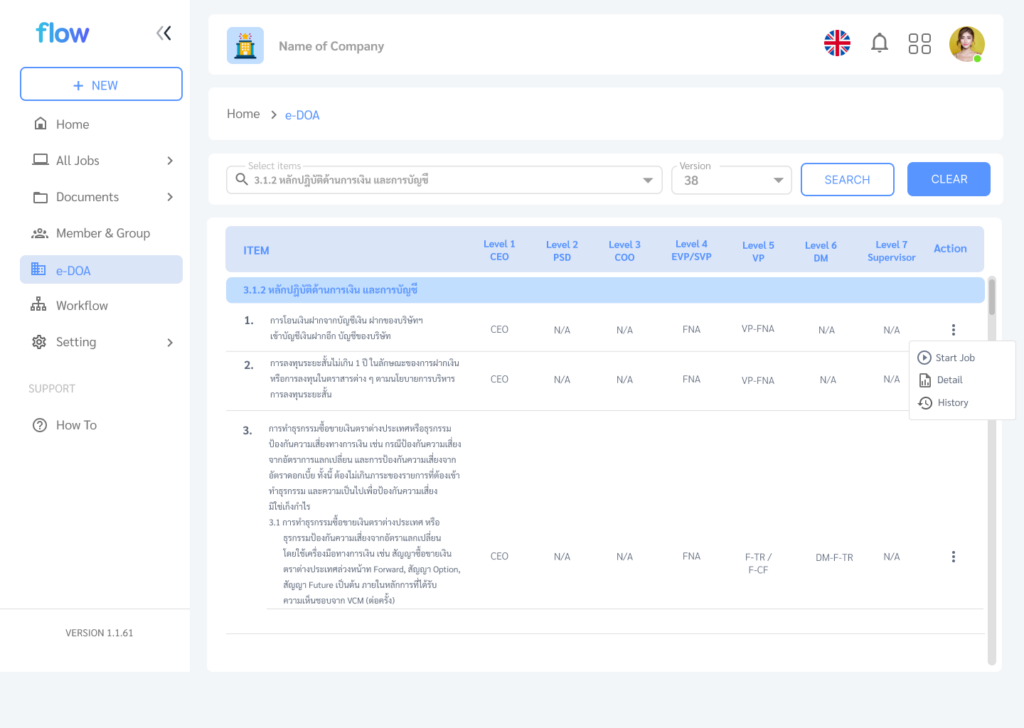Click Level 6 DM column header

tap(820, 251)
